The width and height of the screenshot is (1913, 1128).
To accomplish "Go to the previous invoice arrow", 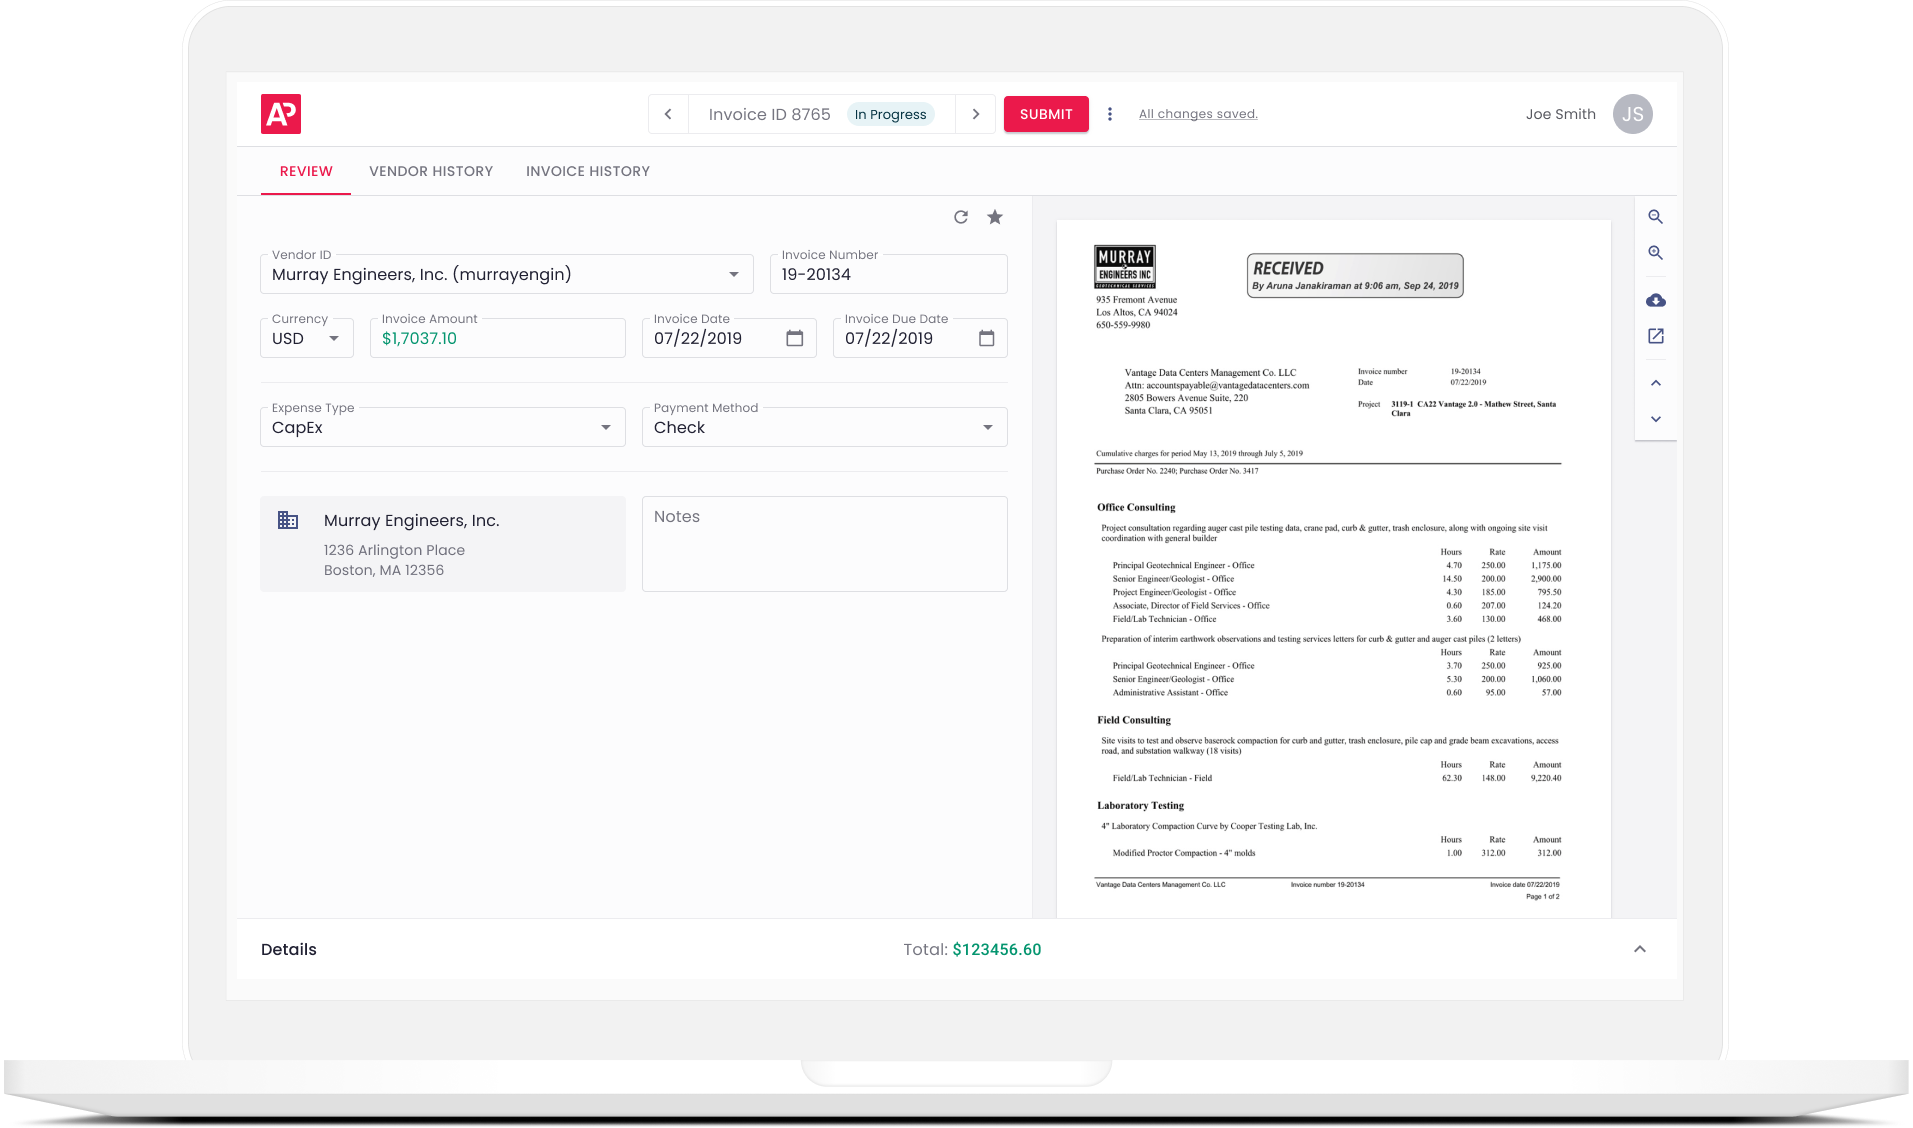I will click(x=668, y=114).
